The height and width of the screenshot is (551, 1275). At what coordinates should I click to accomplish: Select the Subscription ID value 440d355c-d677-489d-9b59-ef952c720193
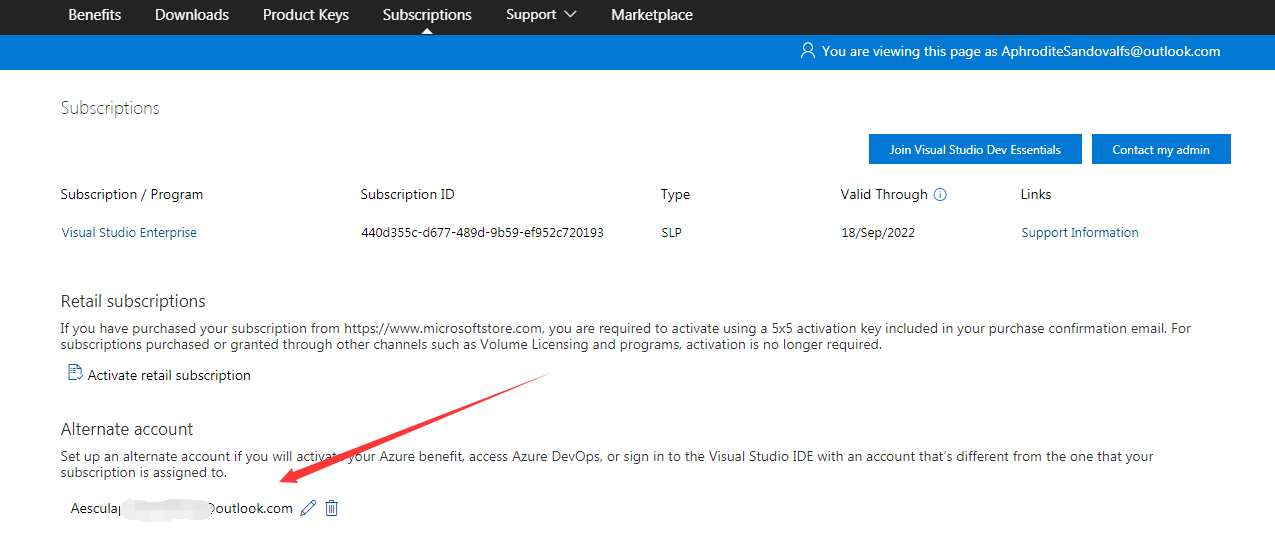pos(482,233)
